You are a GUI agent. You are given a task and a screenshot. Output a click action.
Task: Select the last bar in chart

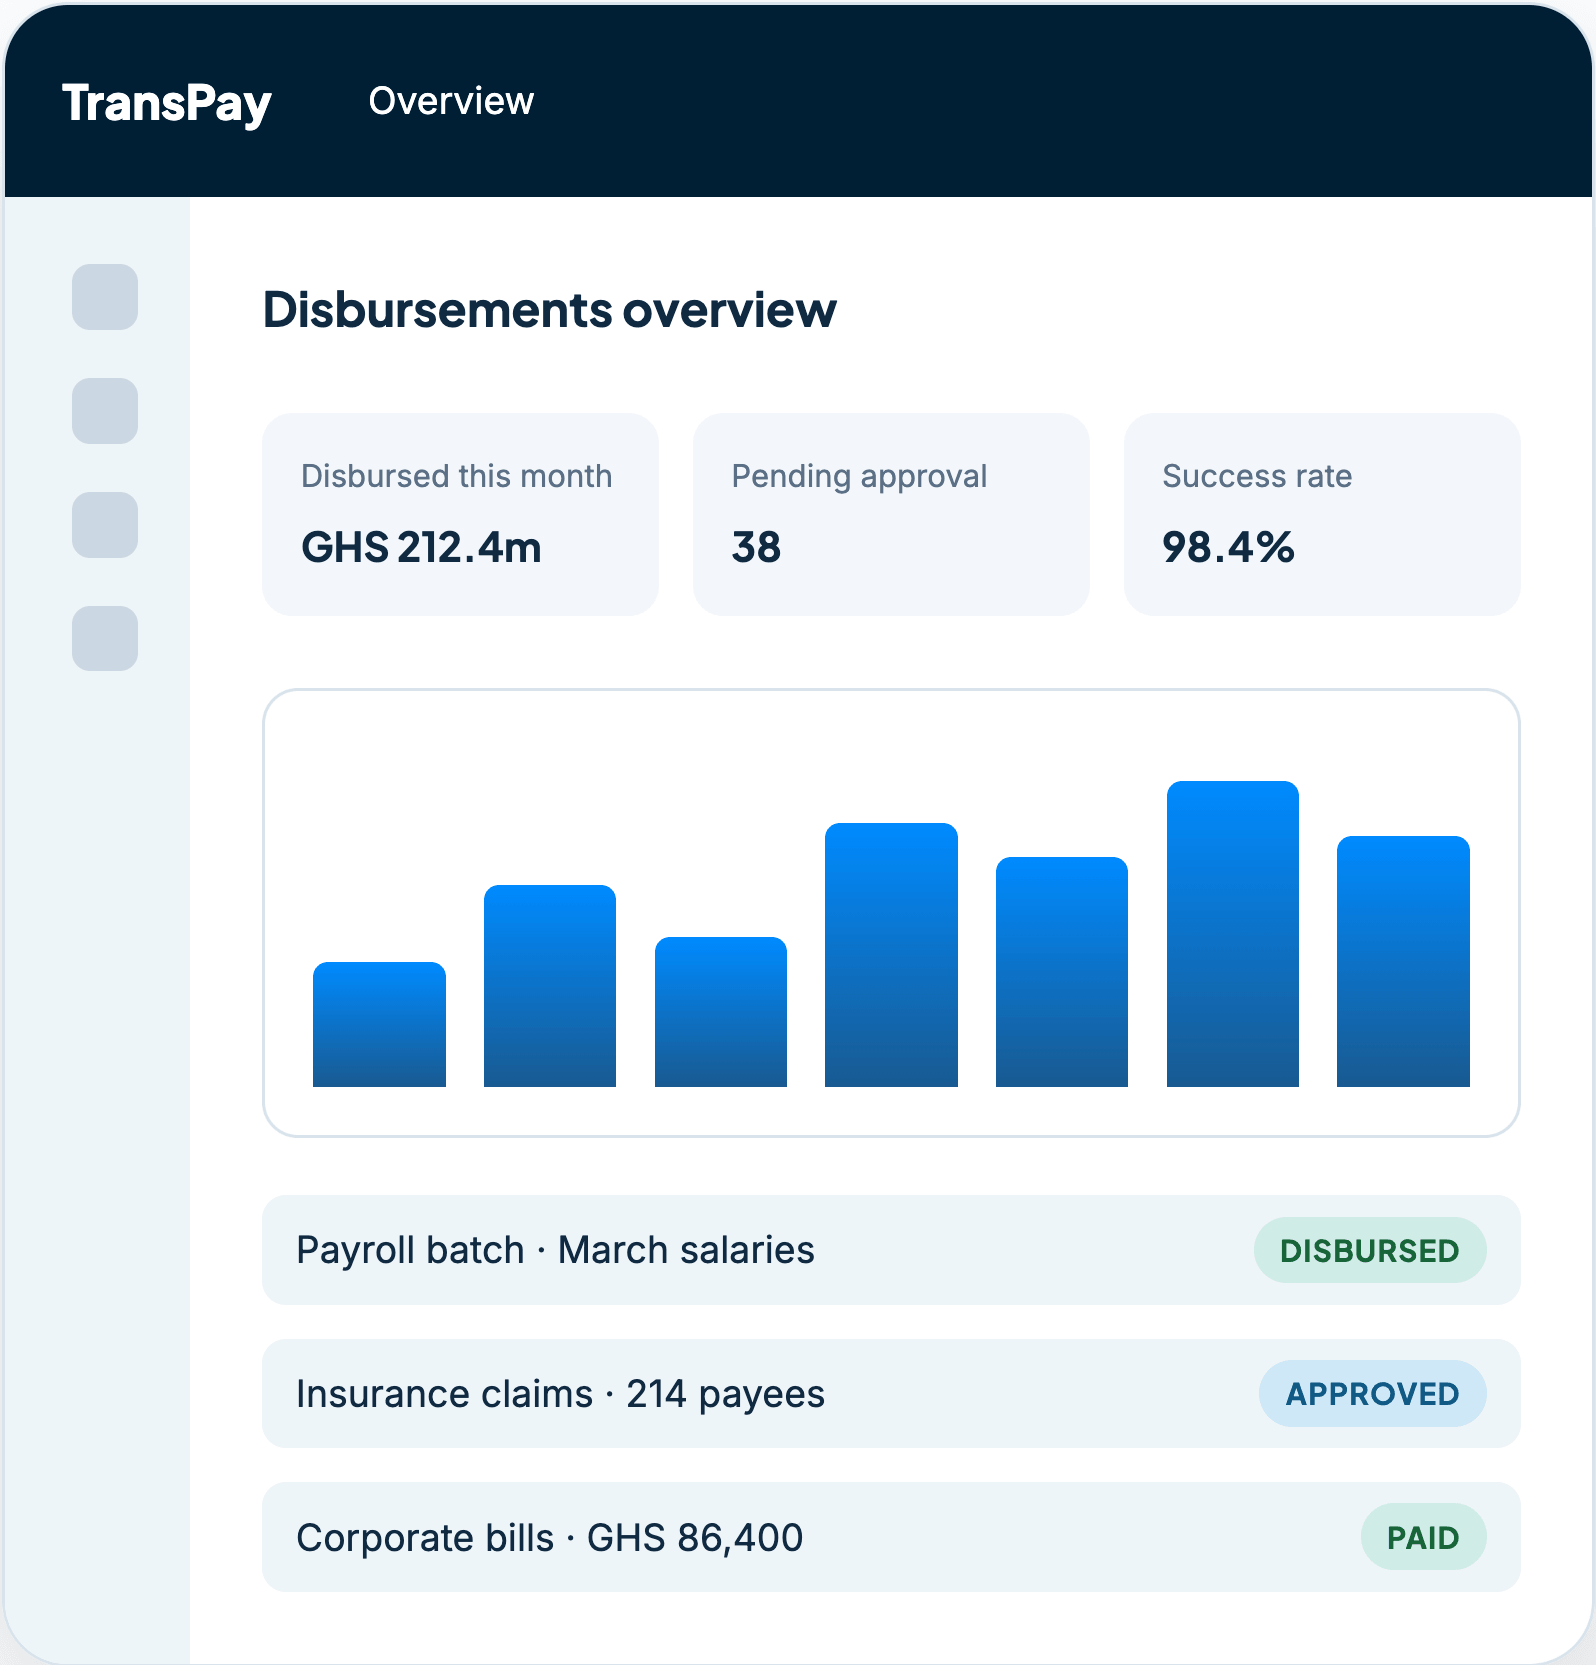click(1403, 961)
